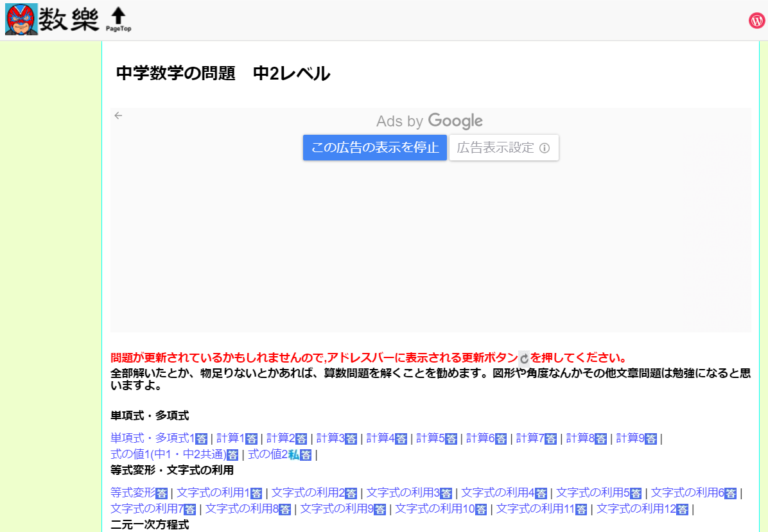768x532 pixels.
Task: Click the 数樂 site title text
Action: pos(69,20)
